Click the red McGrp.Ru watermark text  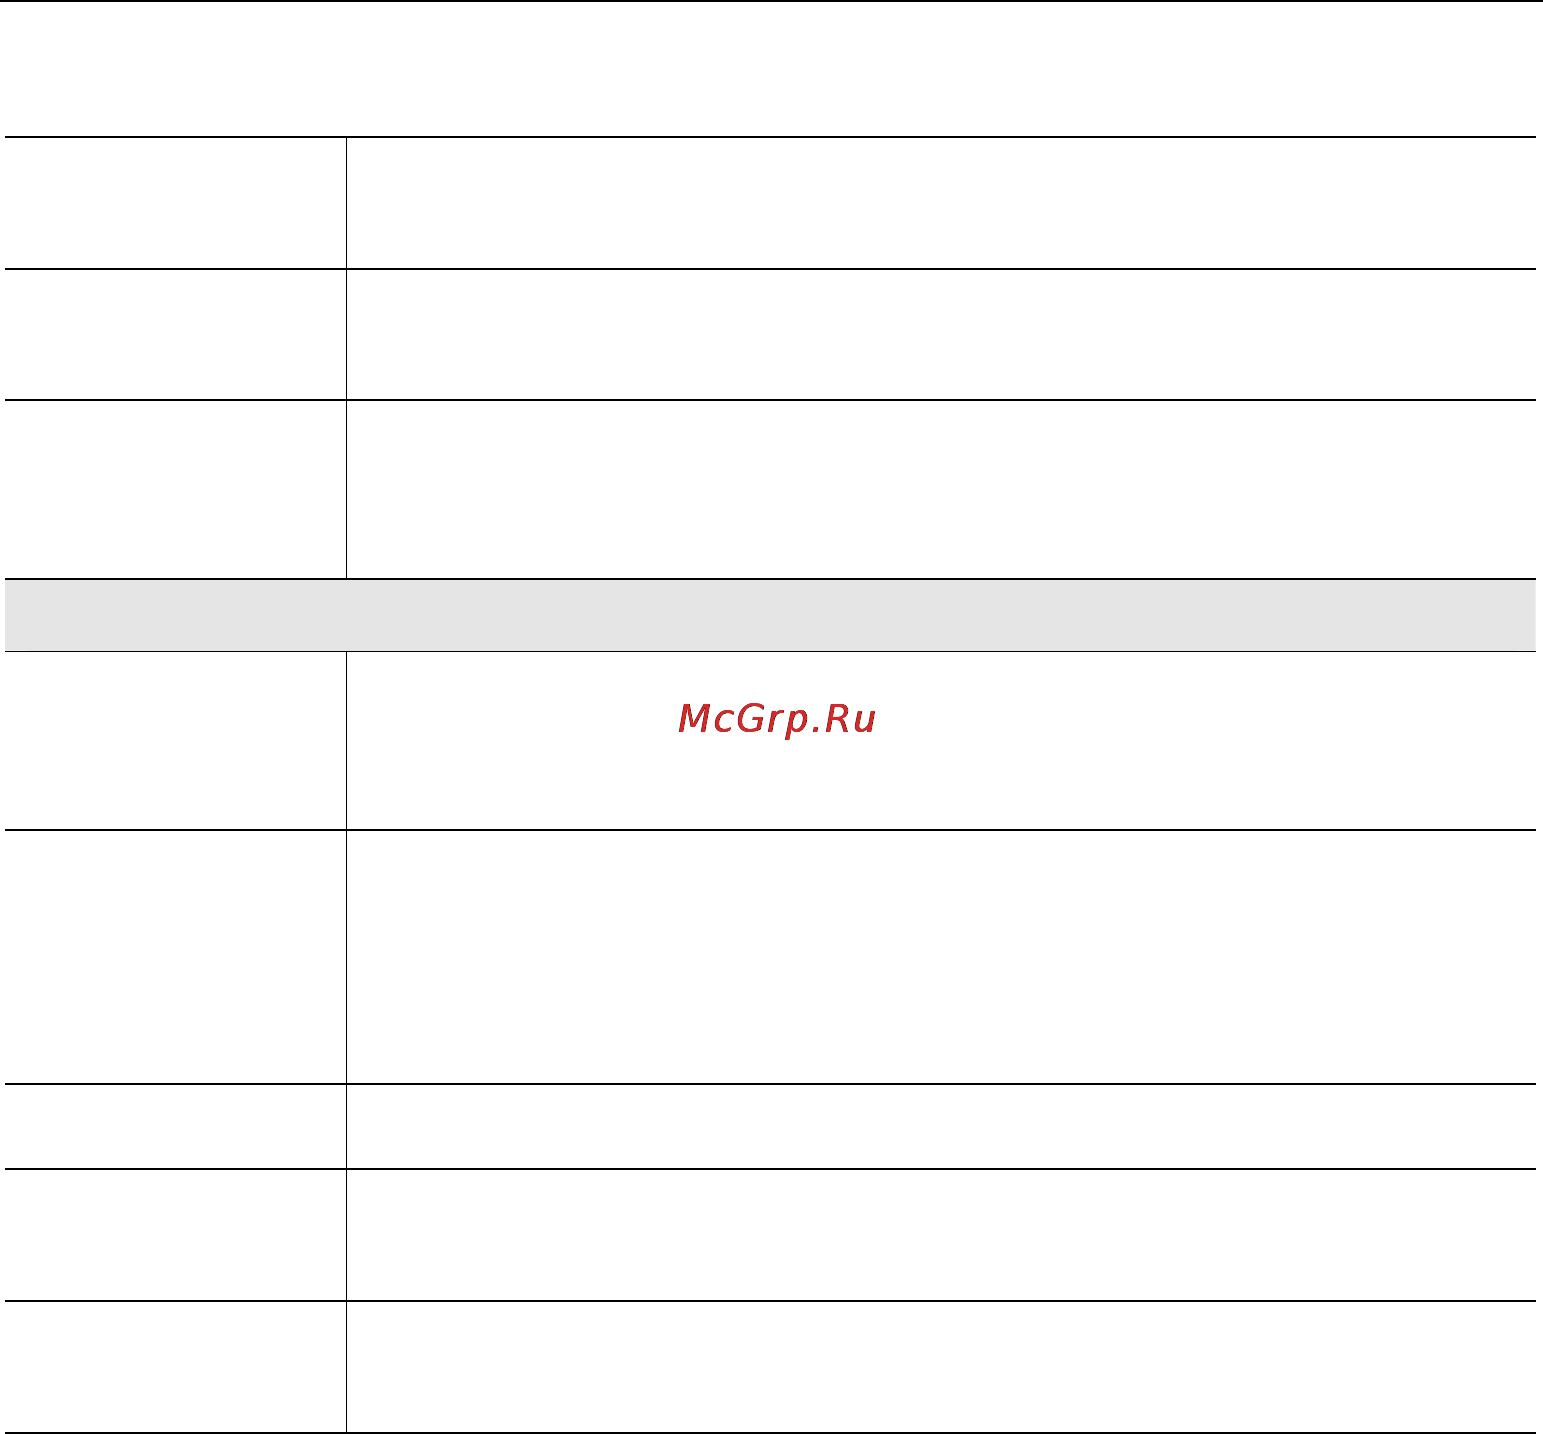tap(777, 720)
